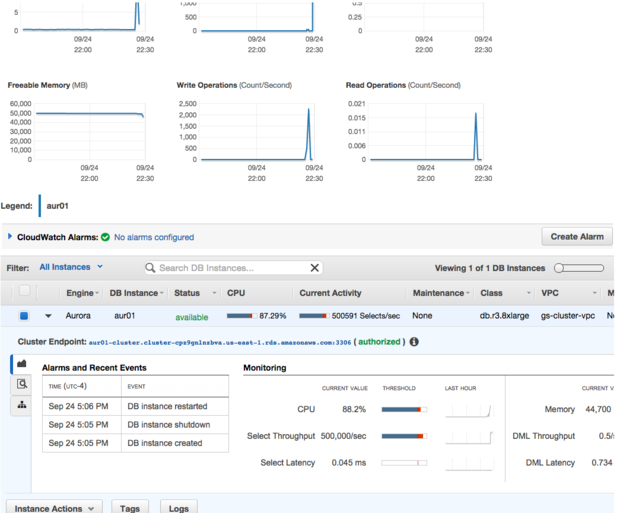
Task: Click the green CloudWatch status check icon
Action: coord(105,237)
